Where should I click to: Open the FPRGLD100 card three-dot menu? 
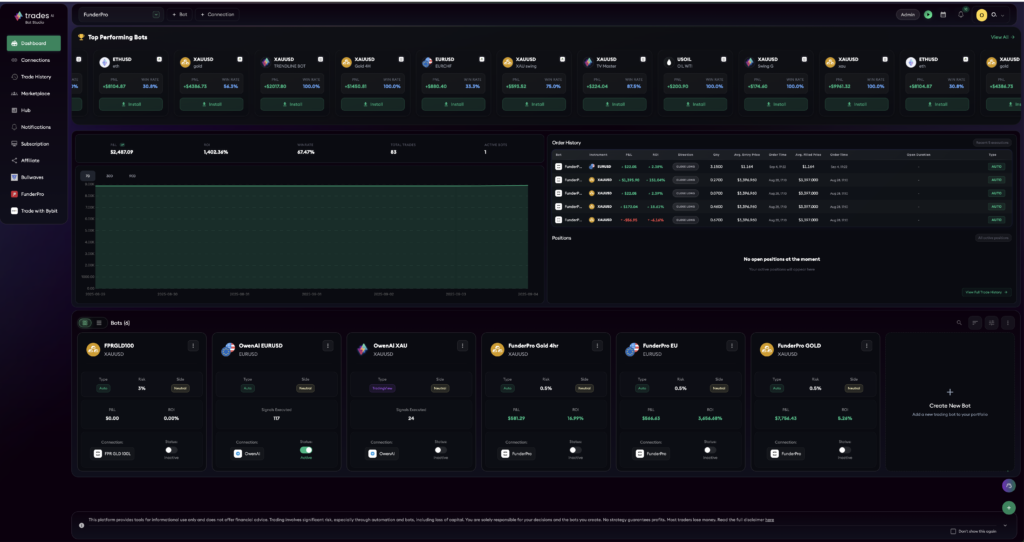coord(193,345)
